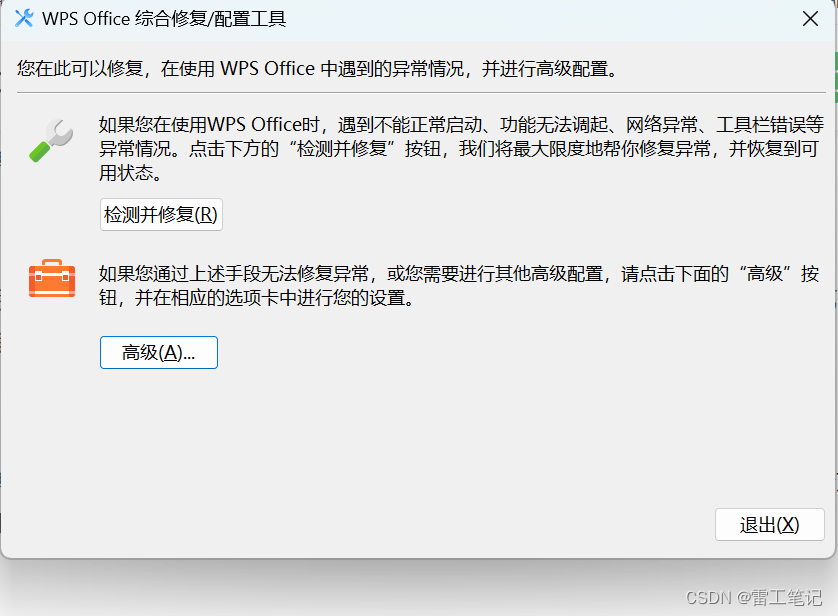Click the orange toolbox icon

pyautogui.click(x=52, y=278)
